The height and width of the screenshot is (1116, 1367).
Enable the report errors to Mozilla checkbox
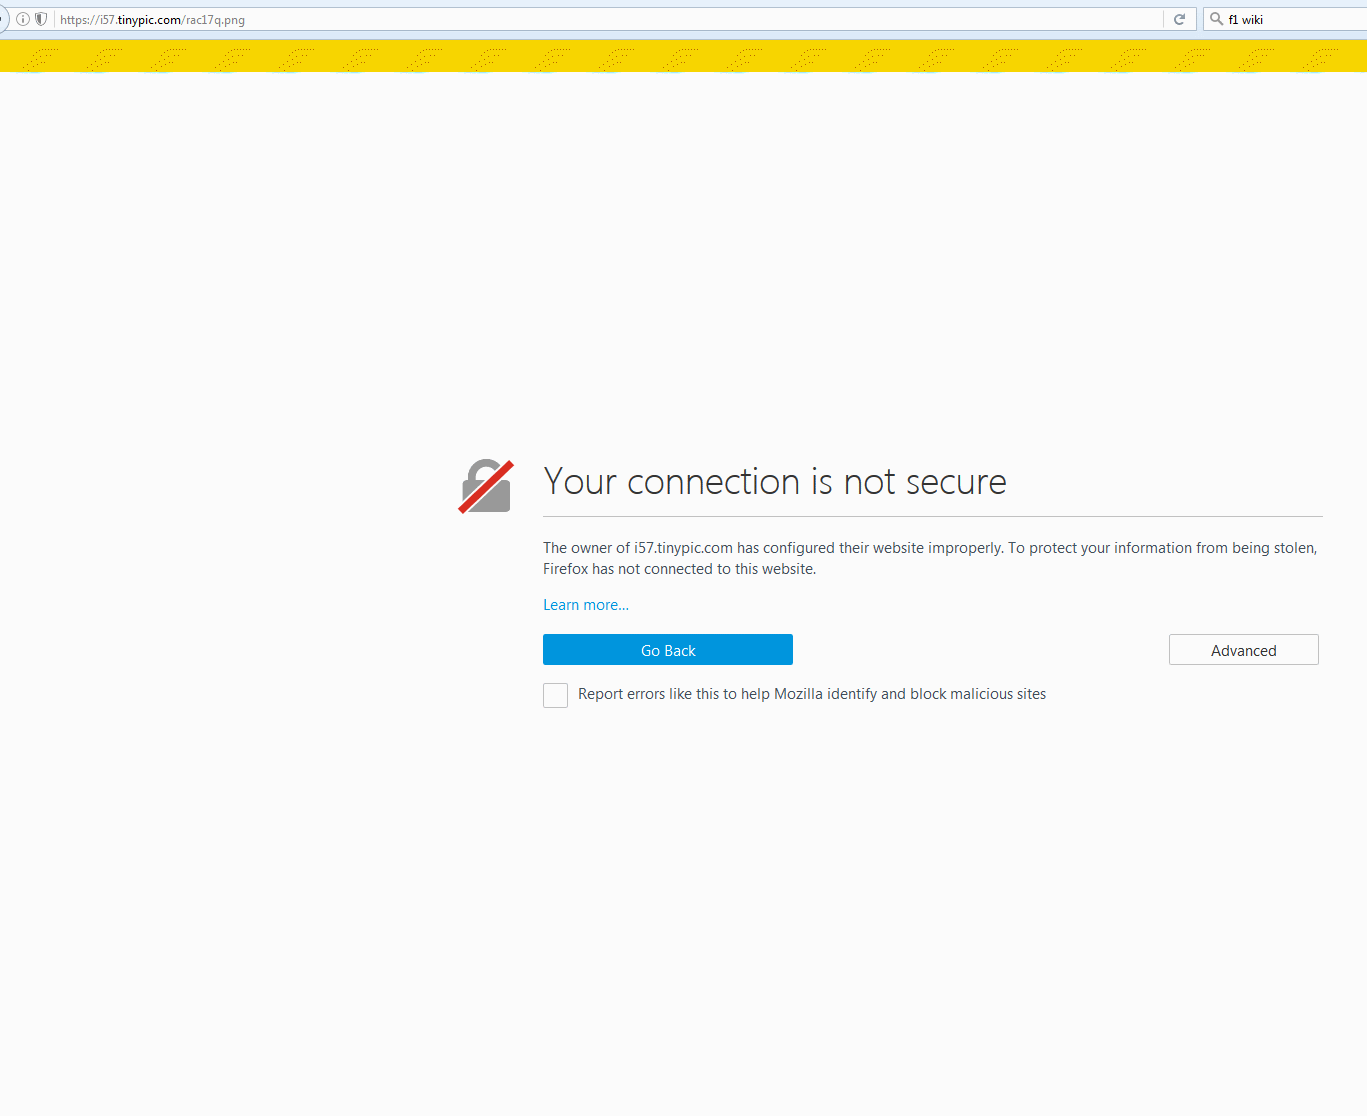[x=556, y=695]
